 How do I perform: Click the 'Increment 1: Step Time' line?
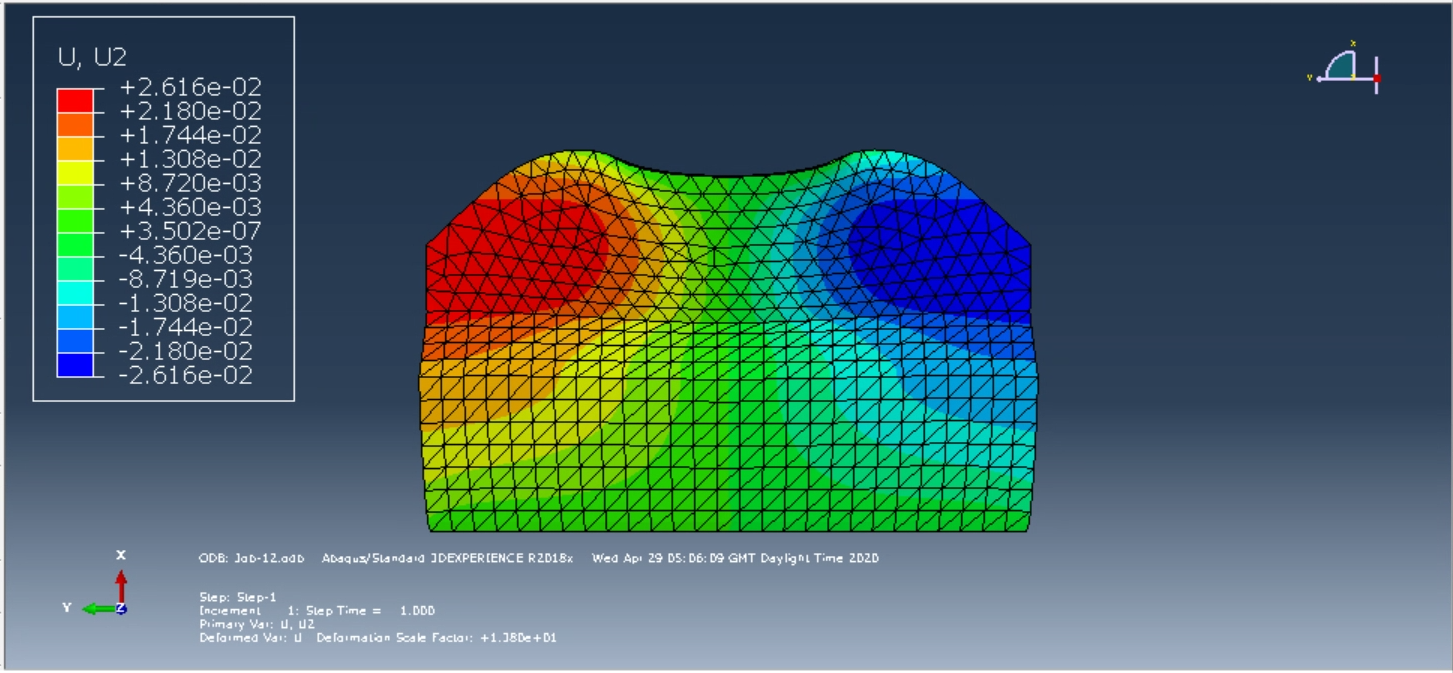click(x=317, y=610)
